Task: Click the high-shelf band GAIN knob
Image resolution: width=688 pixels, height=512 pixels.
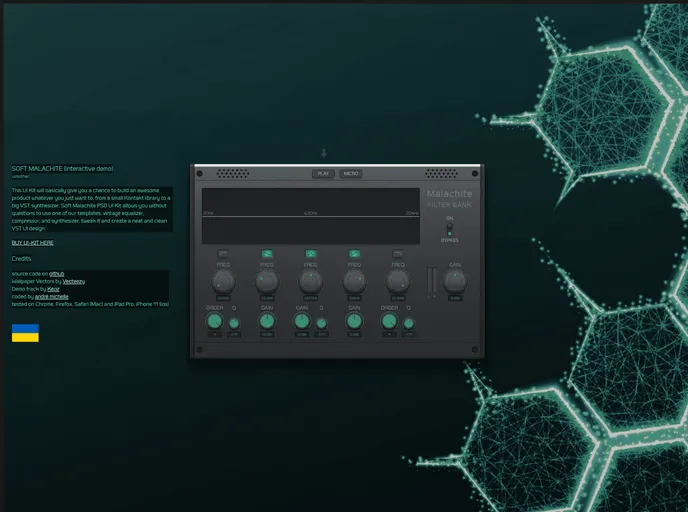Action: point(354,321)
